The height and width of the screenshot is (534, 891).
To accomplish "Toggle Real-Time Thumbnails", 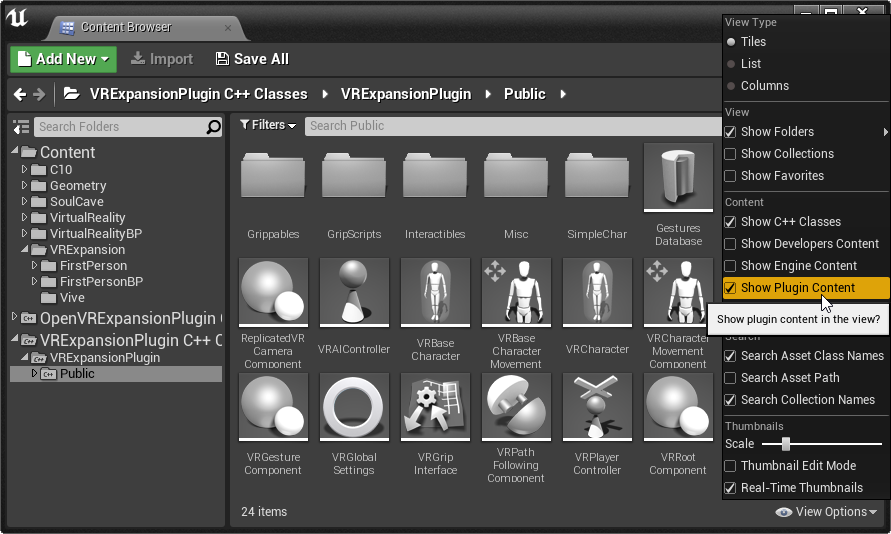I will coord(730,488).
